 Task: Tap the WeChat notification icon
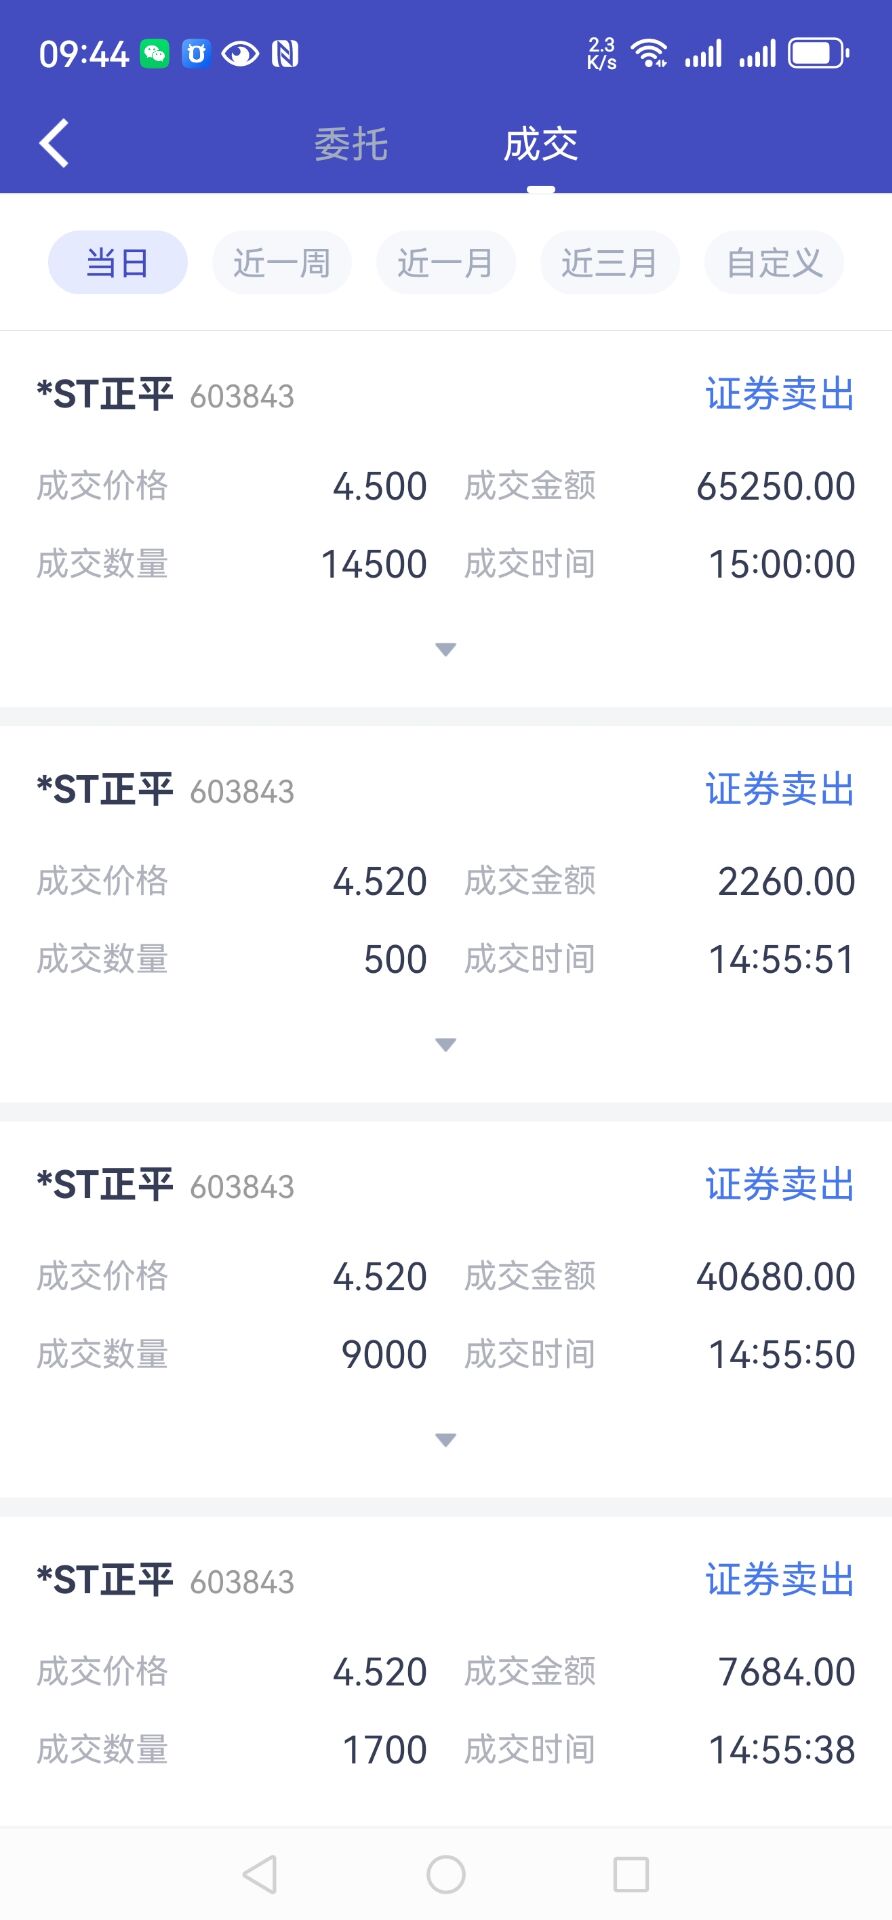point(155,54)
